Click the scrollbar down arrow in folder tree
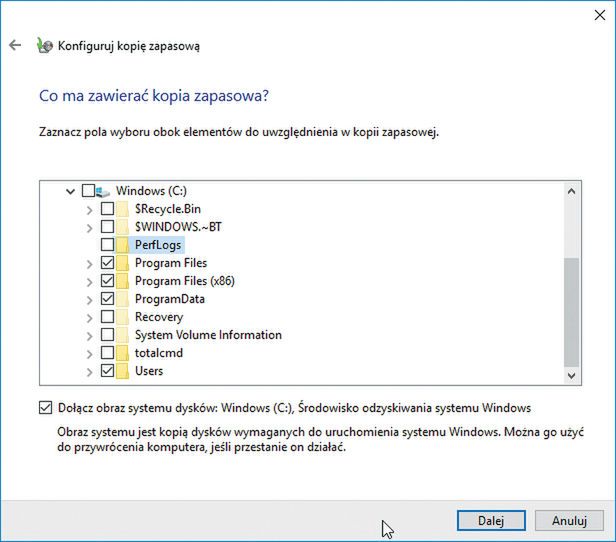Viewport: 616px width, 542px height. pyautogui.click(x=572, y=376)
